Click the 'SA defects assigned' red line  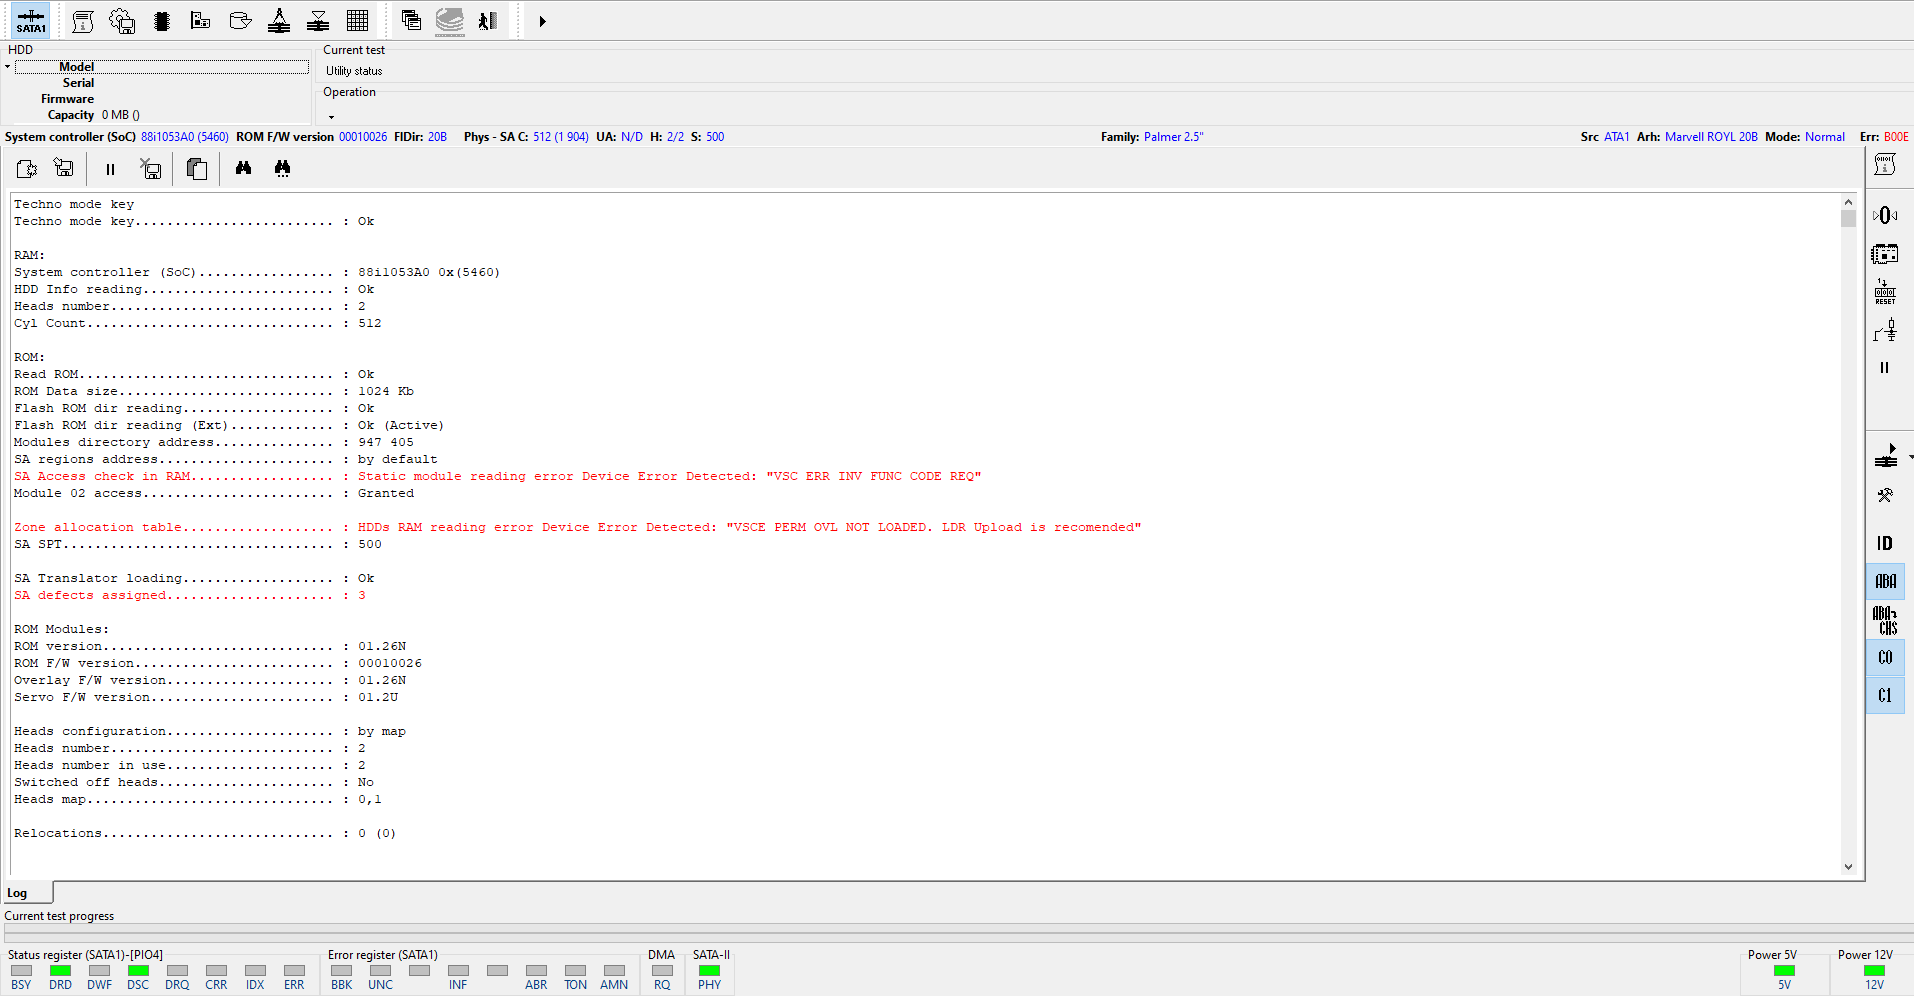coord(190,595)
